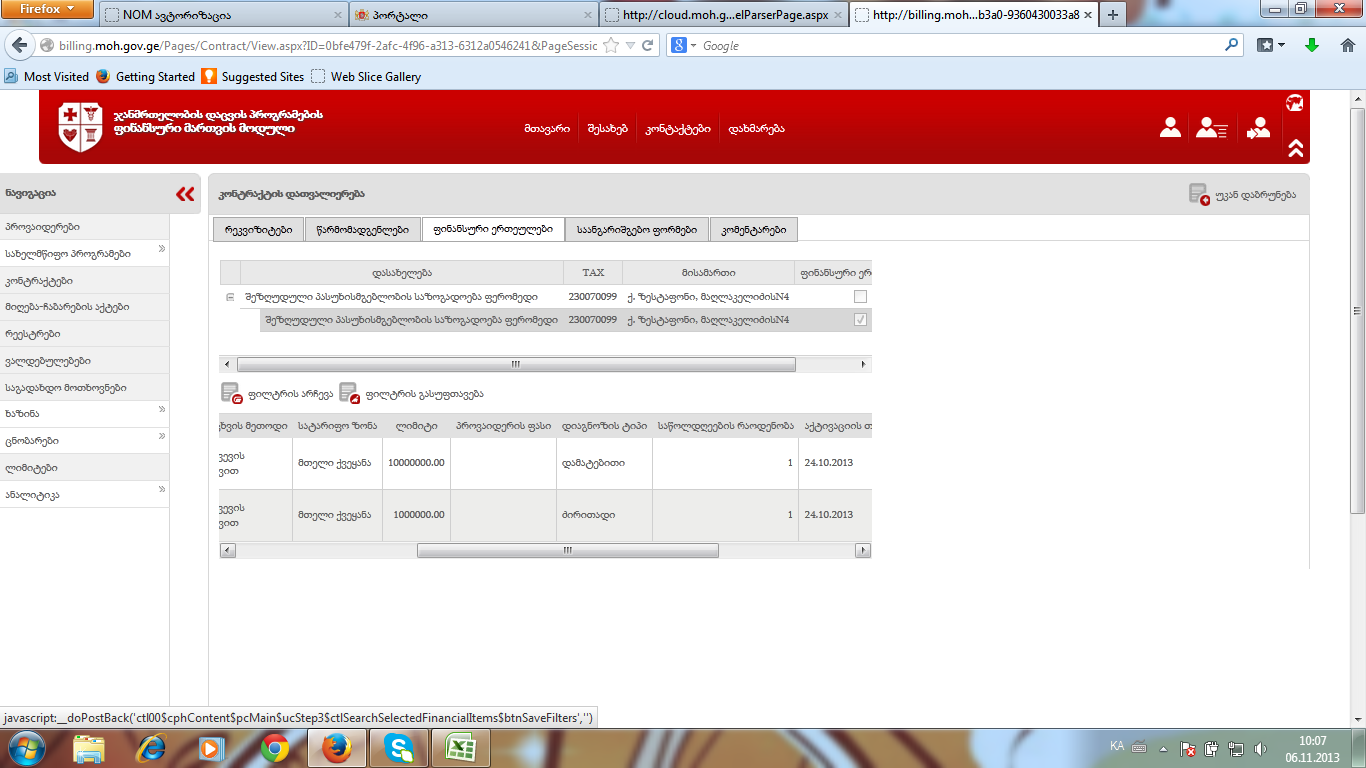The image size is (1366, 768).
Task: Toggle the unchecked checkbox in first table row
Action: point(860,297)
